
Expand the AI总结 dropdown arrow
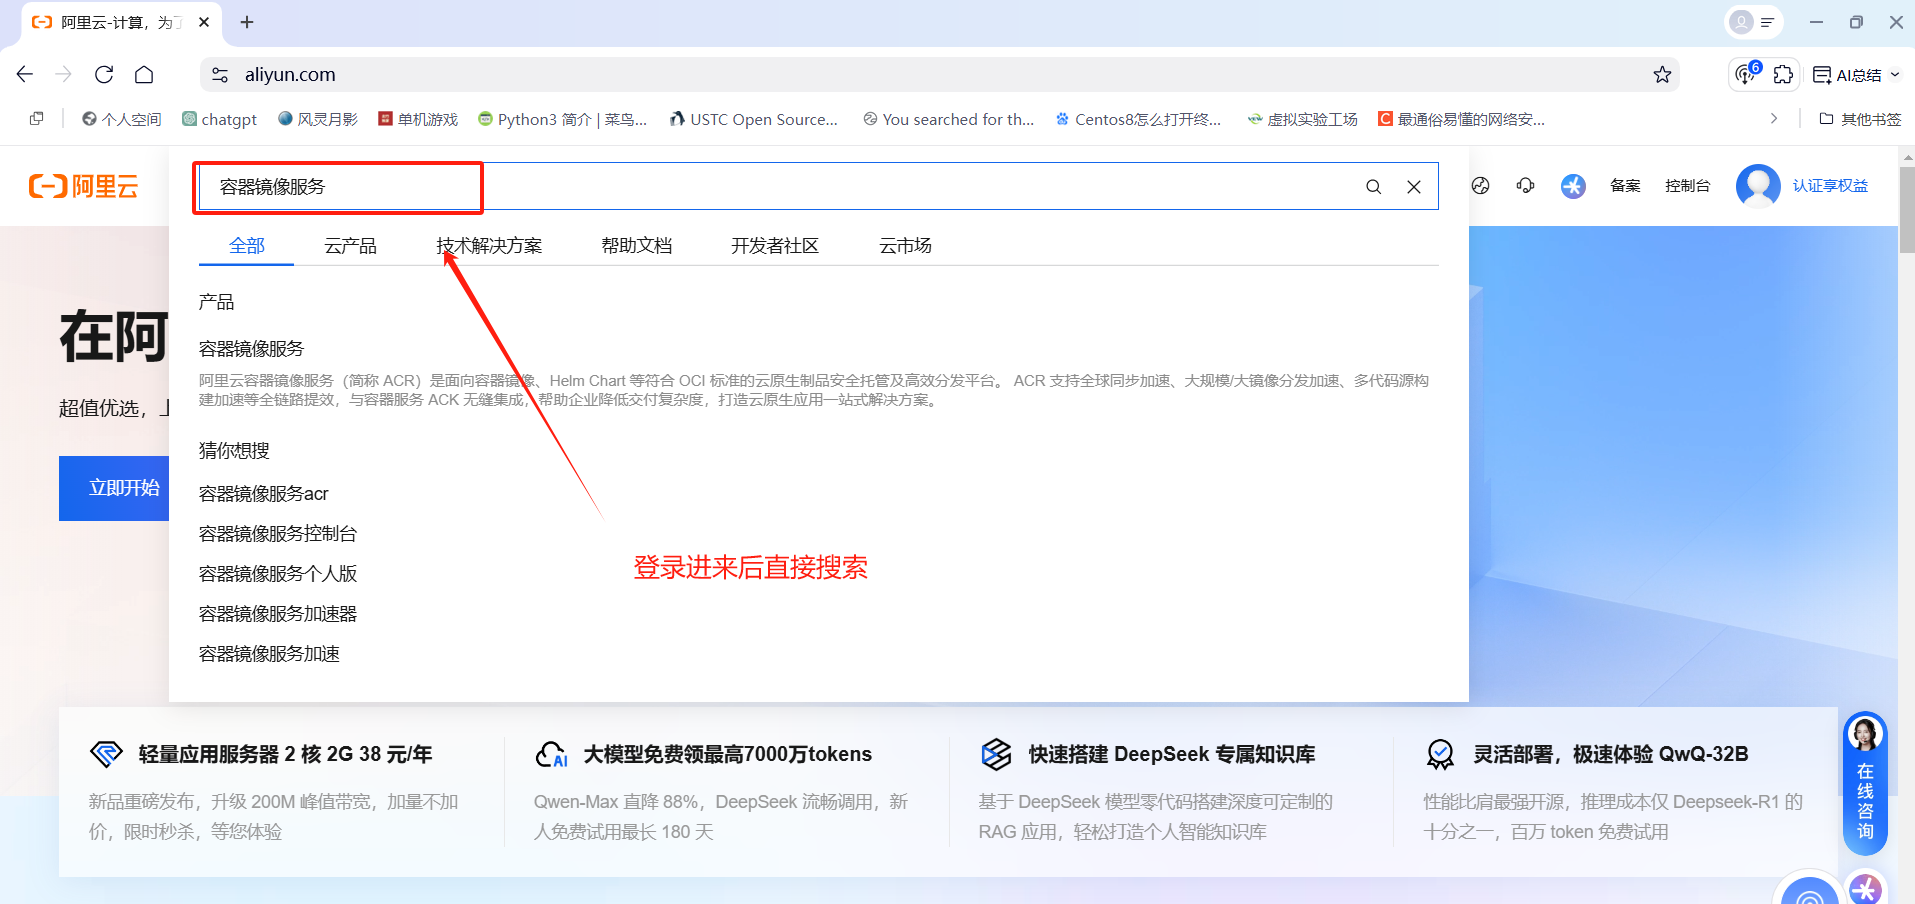[1895, 75]
